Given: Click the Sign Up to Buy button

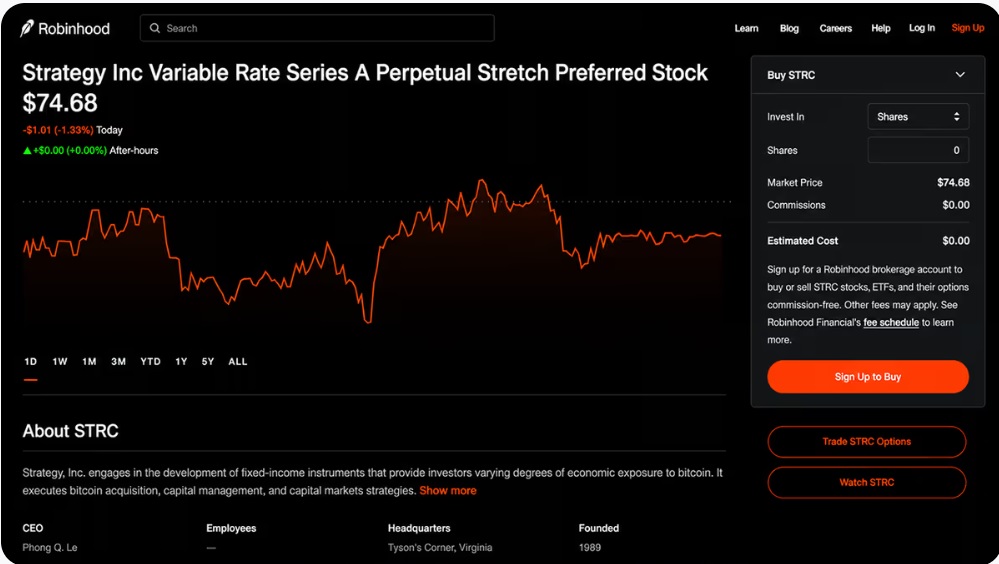Looking at the screenshot, I should 868,377.
